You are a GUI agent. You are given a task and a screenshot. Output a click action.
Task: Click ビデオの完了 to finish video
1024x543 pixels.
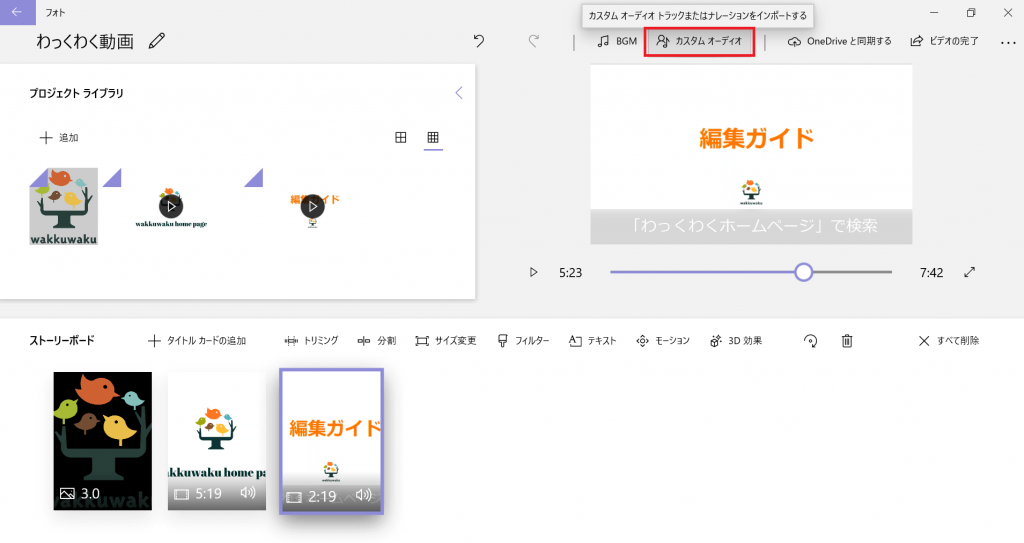(x=944, y=41)
